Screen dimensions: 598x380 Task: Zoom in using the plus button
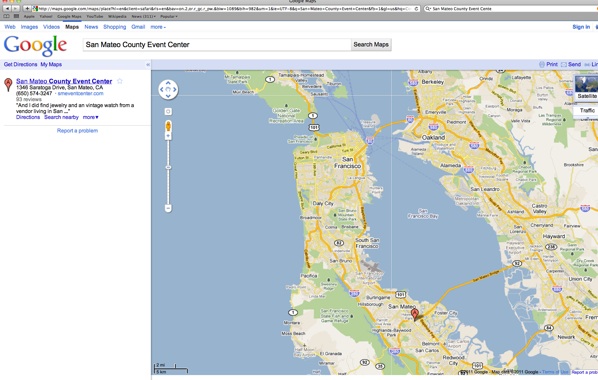pyautogui.click(x=168, y=136)
